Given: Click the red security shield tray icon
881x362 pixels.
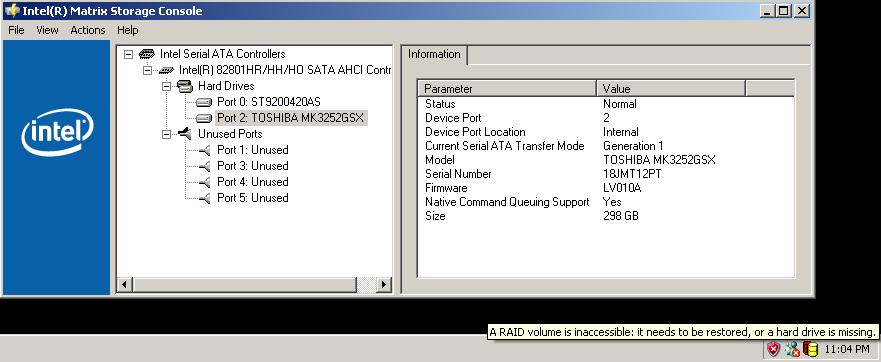Looking at the screenshot, I should 774,349.
